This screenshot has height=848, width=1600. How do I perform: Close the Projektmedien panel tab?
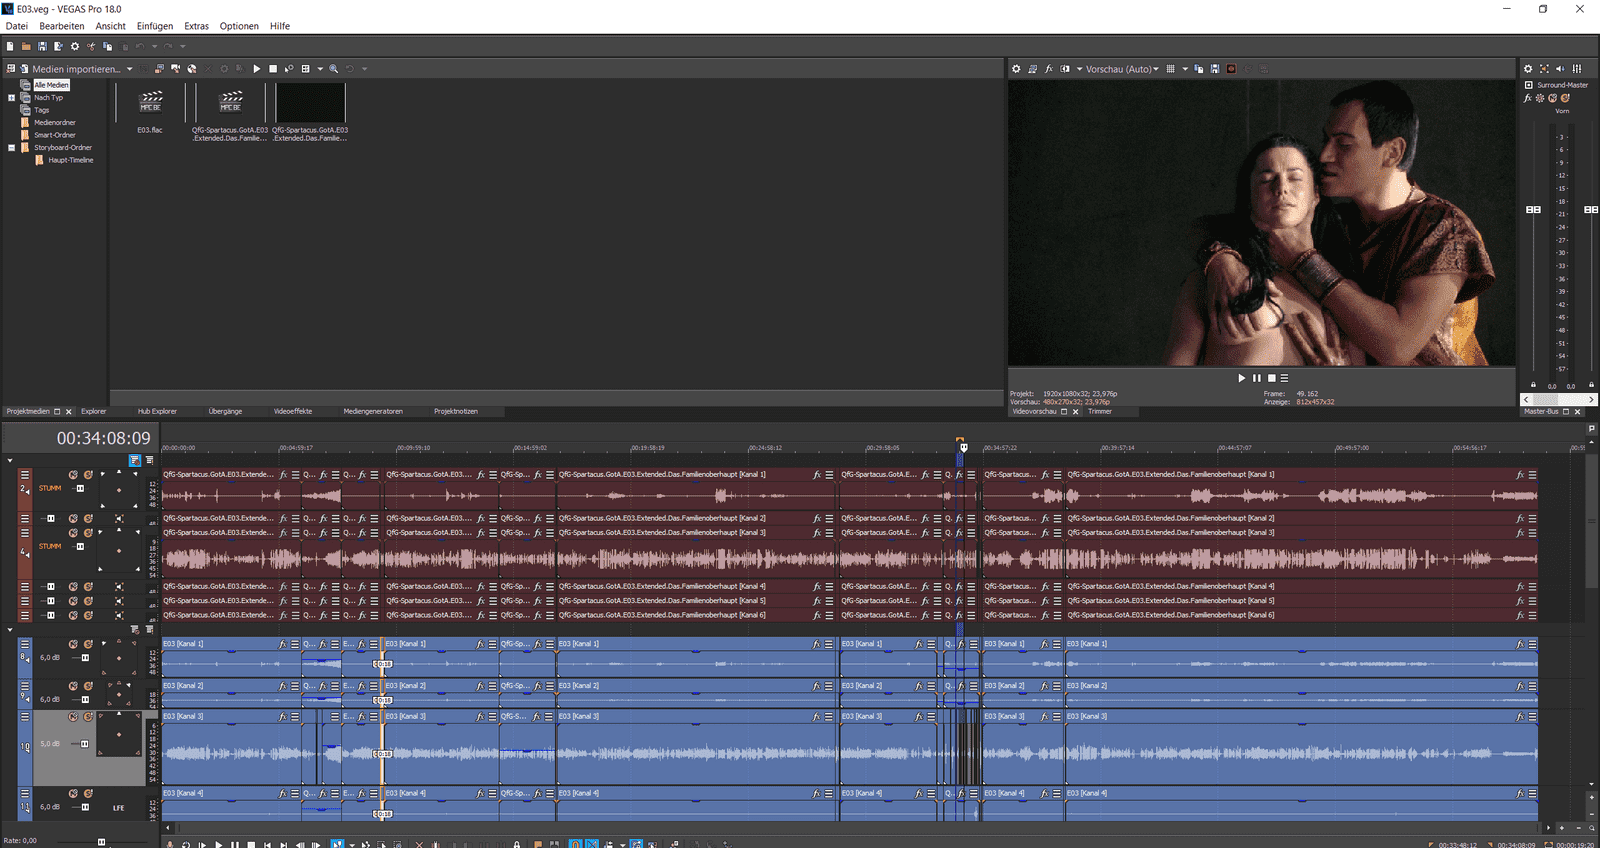pyautogui.click(x=69, y=411)
